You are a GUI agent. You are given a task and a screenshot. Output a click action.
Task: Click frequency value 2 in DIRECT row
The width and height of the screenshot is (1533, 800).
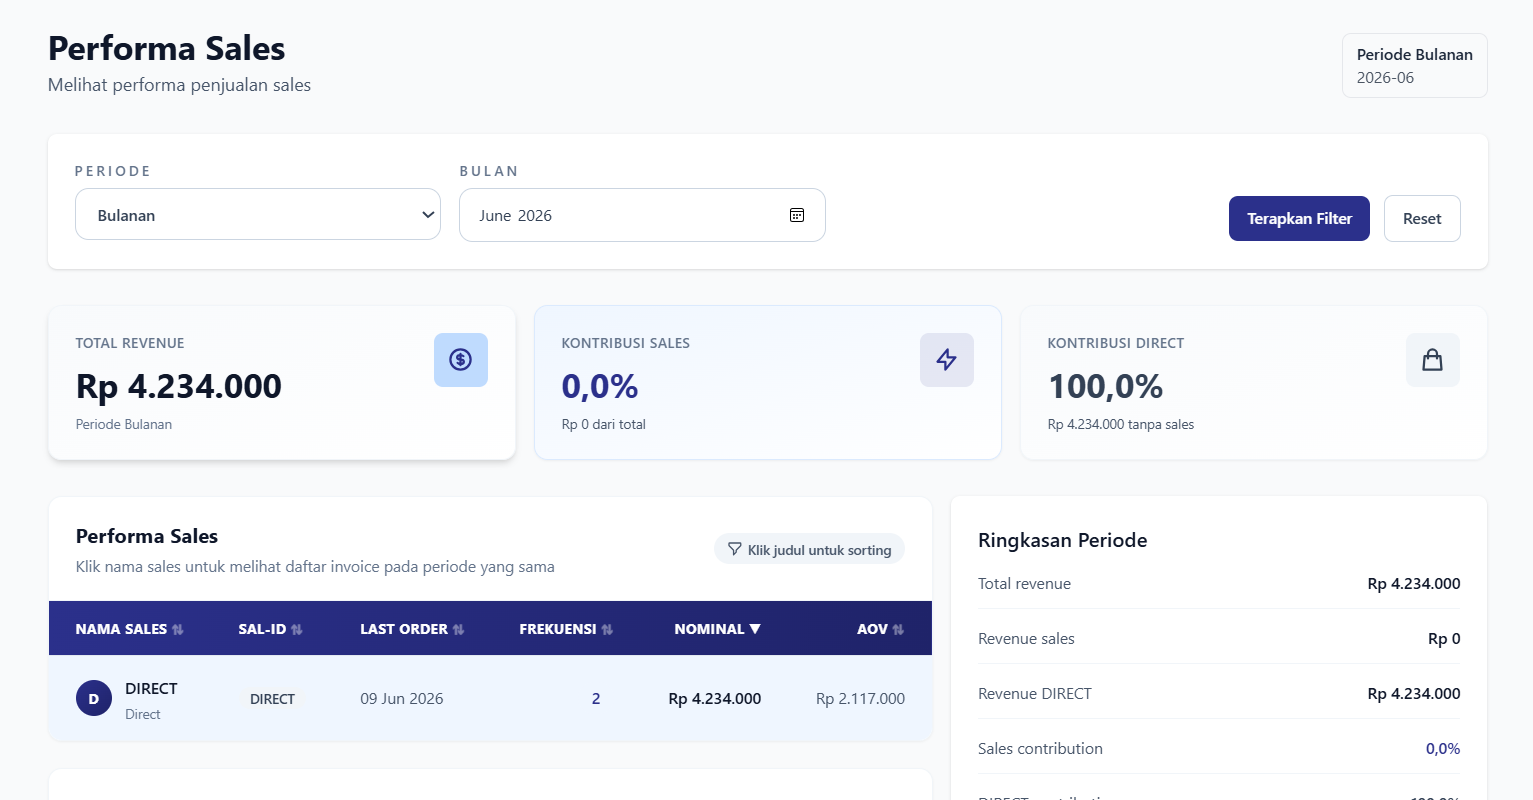point(596,698)
